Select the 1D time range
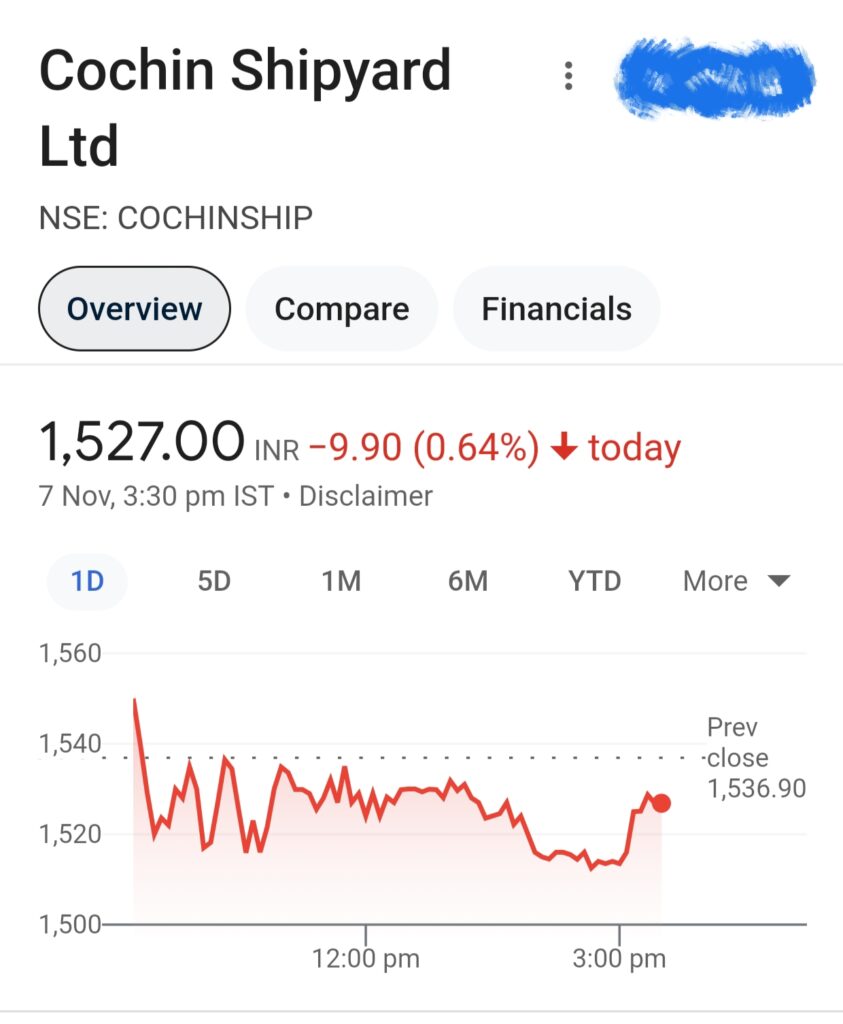The image size is (843, 1024). tap(87, 581)
